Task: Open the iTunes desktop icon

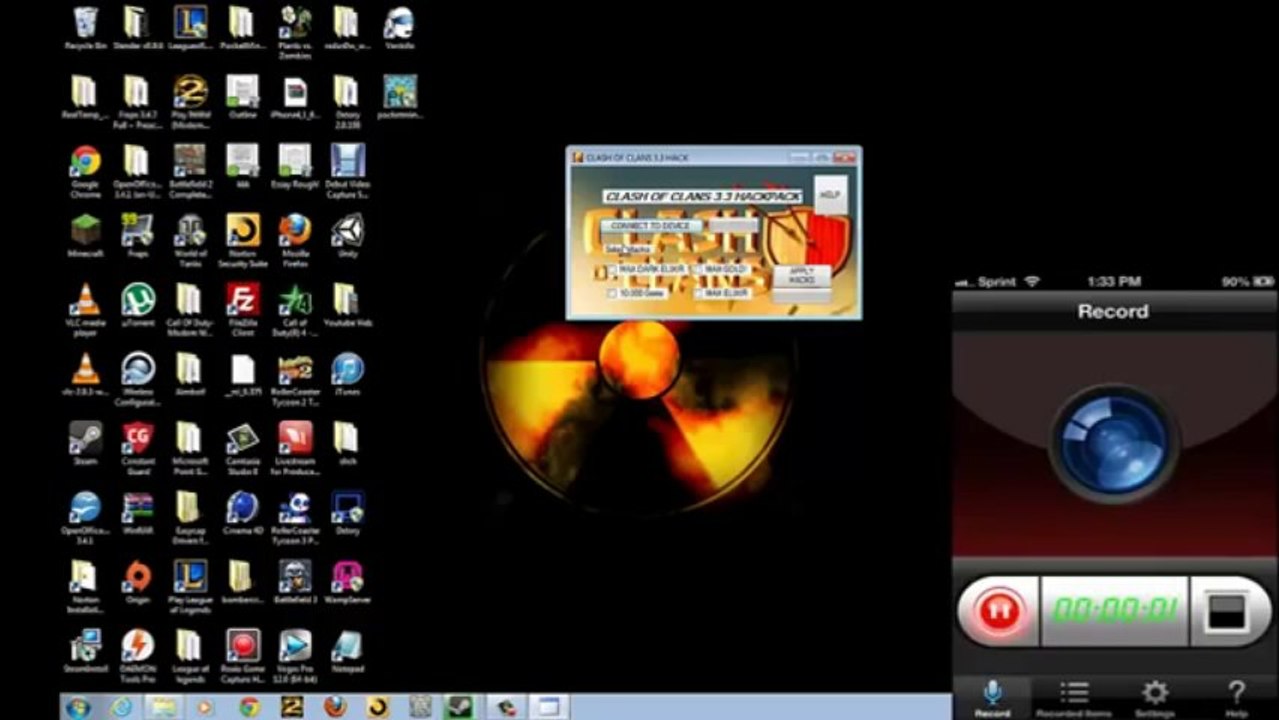Action: click(x=347, y=375)
